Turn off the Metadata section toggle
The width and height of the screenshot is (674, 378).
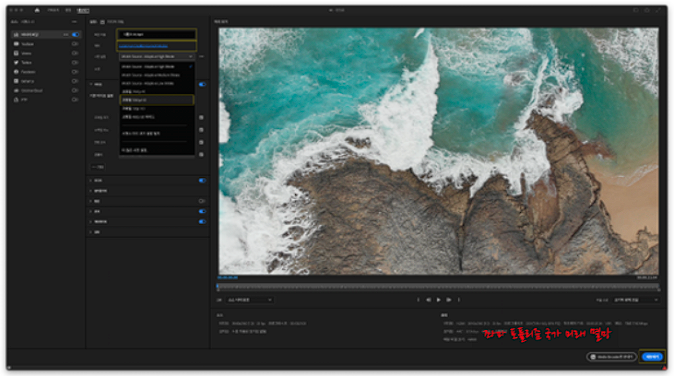point(202,221)
